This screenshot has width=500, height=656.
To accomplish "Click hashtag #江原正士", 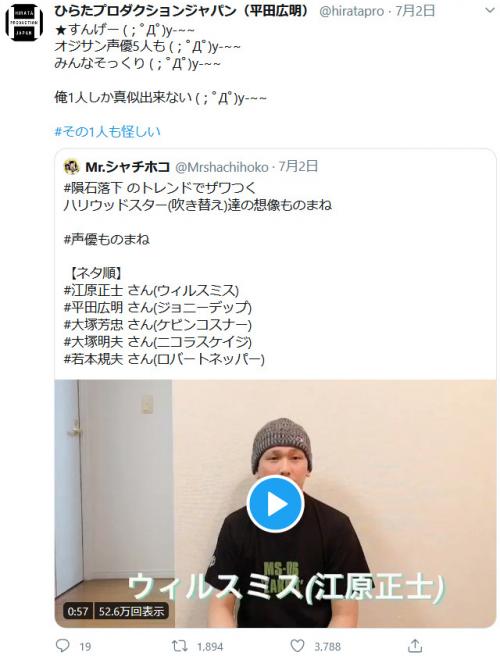I will tap(93, 290).
